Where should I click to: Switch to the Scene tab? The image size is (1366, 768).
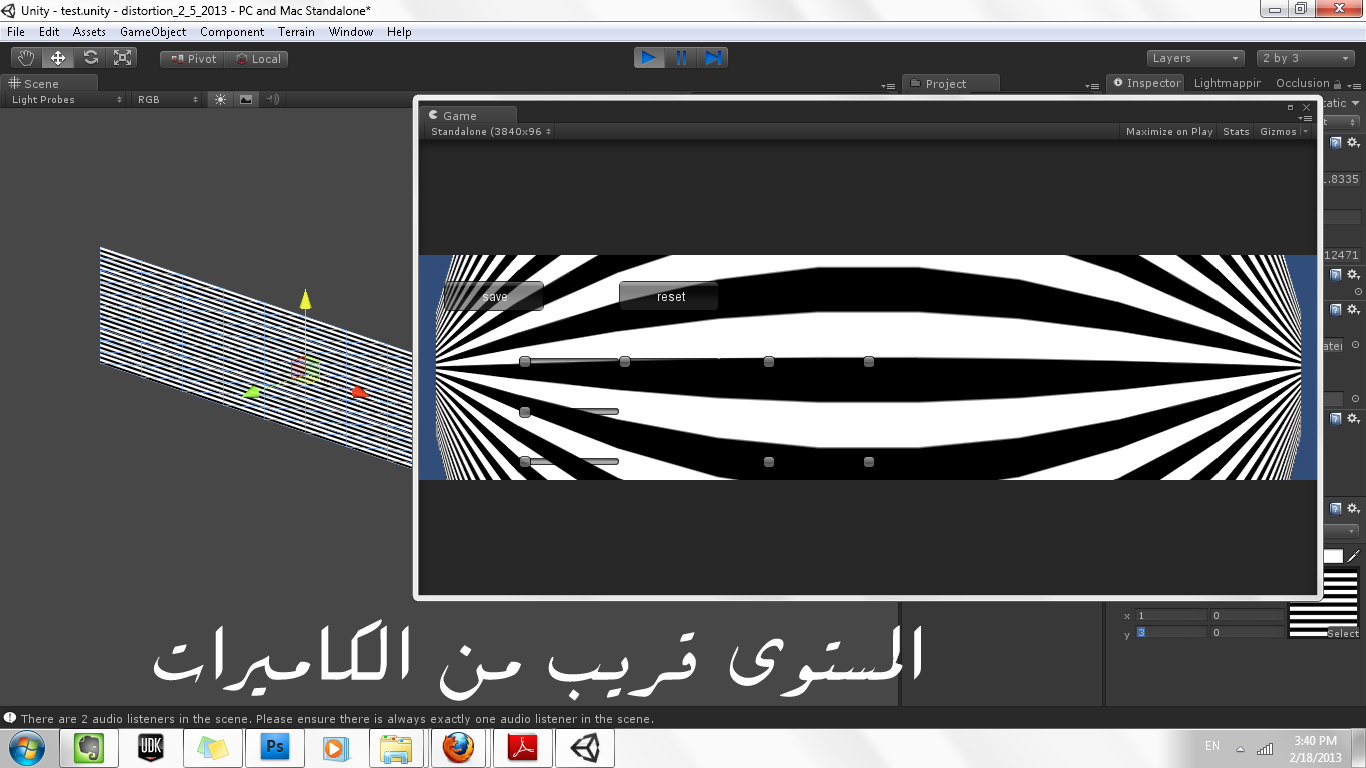coord(49,83)
